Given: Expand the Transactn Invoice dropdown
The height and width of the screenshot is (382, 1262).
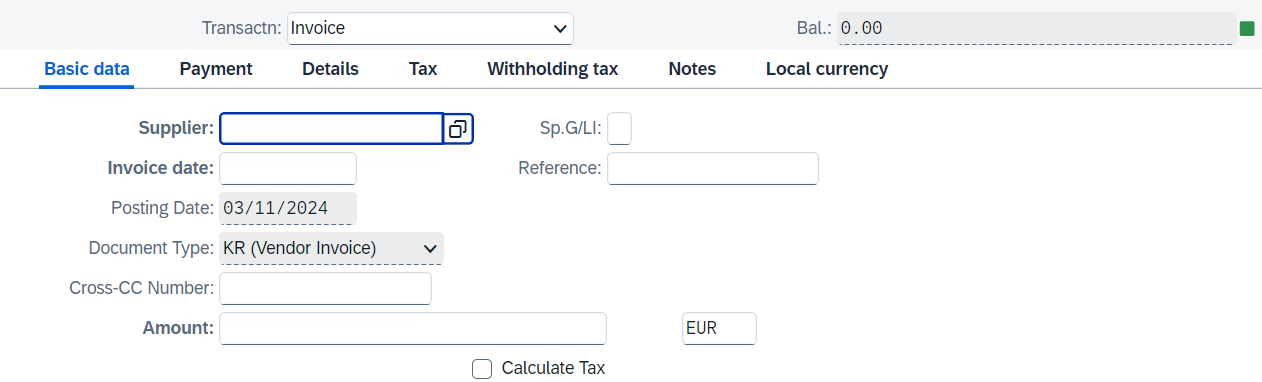Looking at the screenshot, I should click(x=430, y=28).
